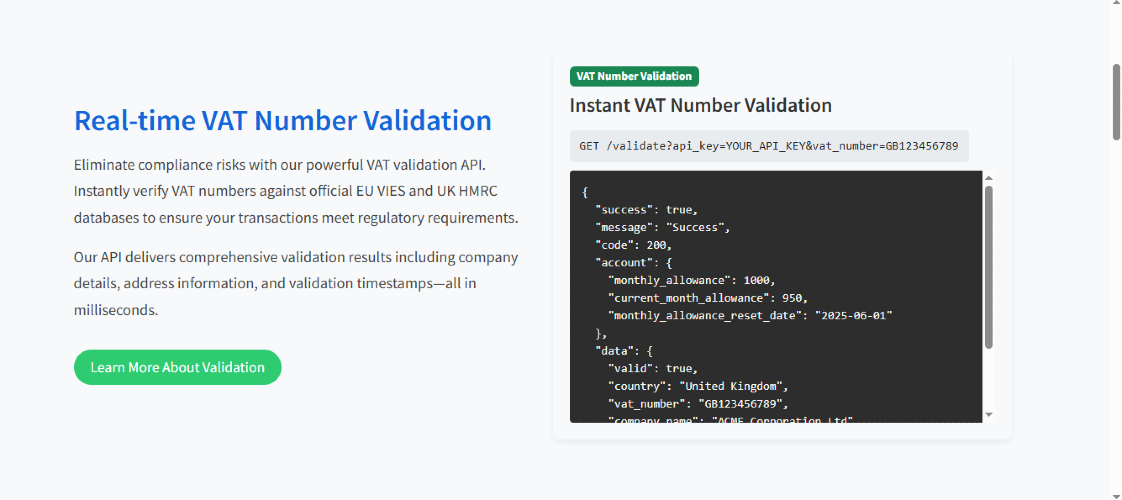Click the "valid": true line
The image size is (1122, 500).
[x=652, y=368]
